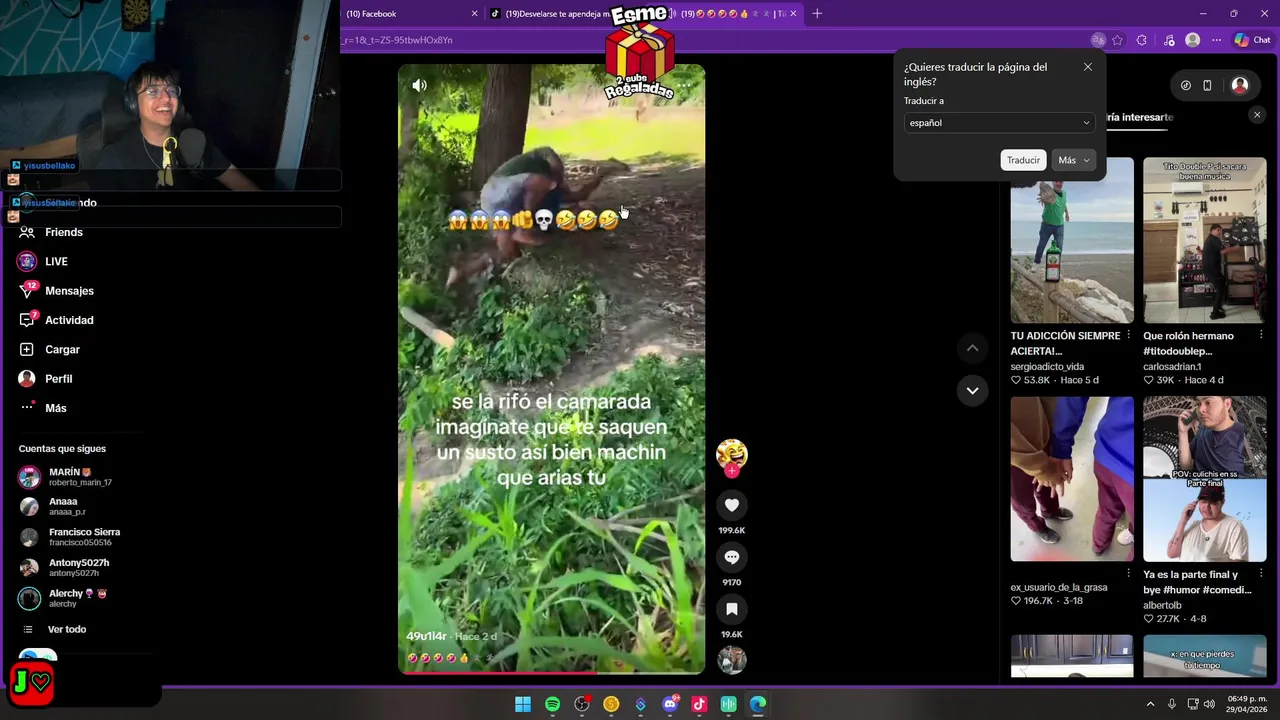The width and height of the screenshot is (1280, 720).
Task: Click the TikTok coins icon top right
Action: click(1186, 86)
